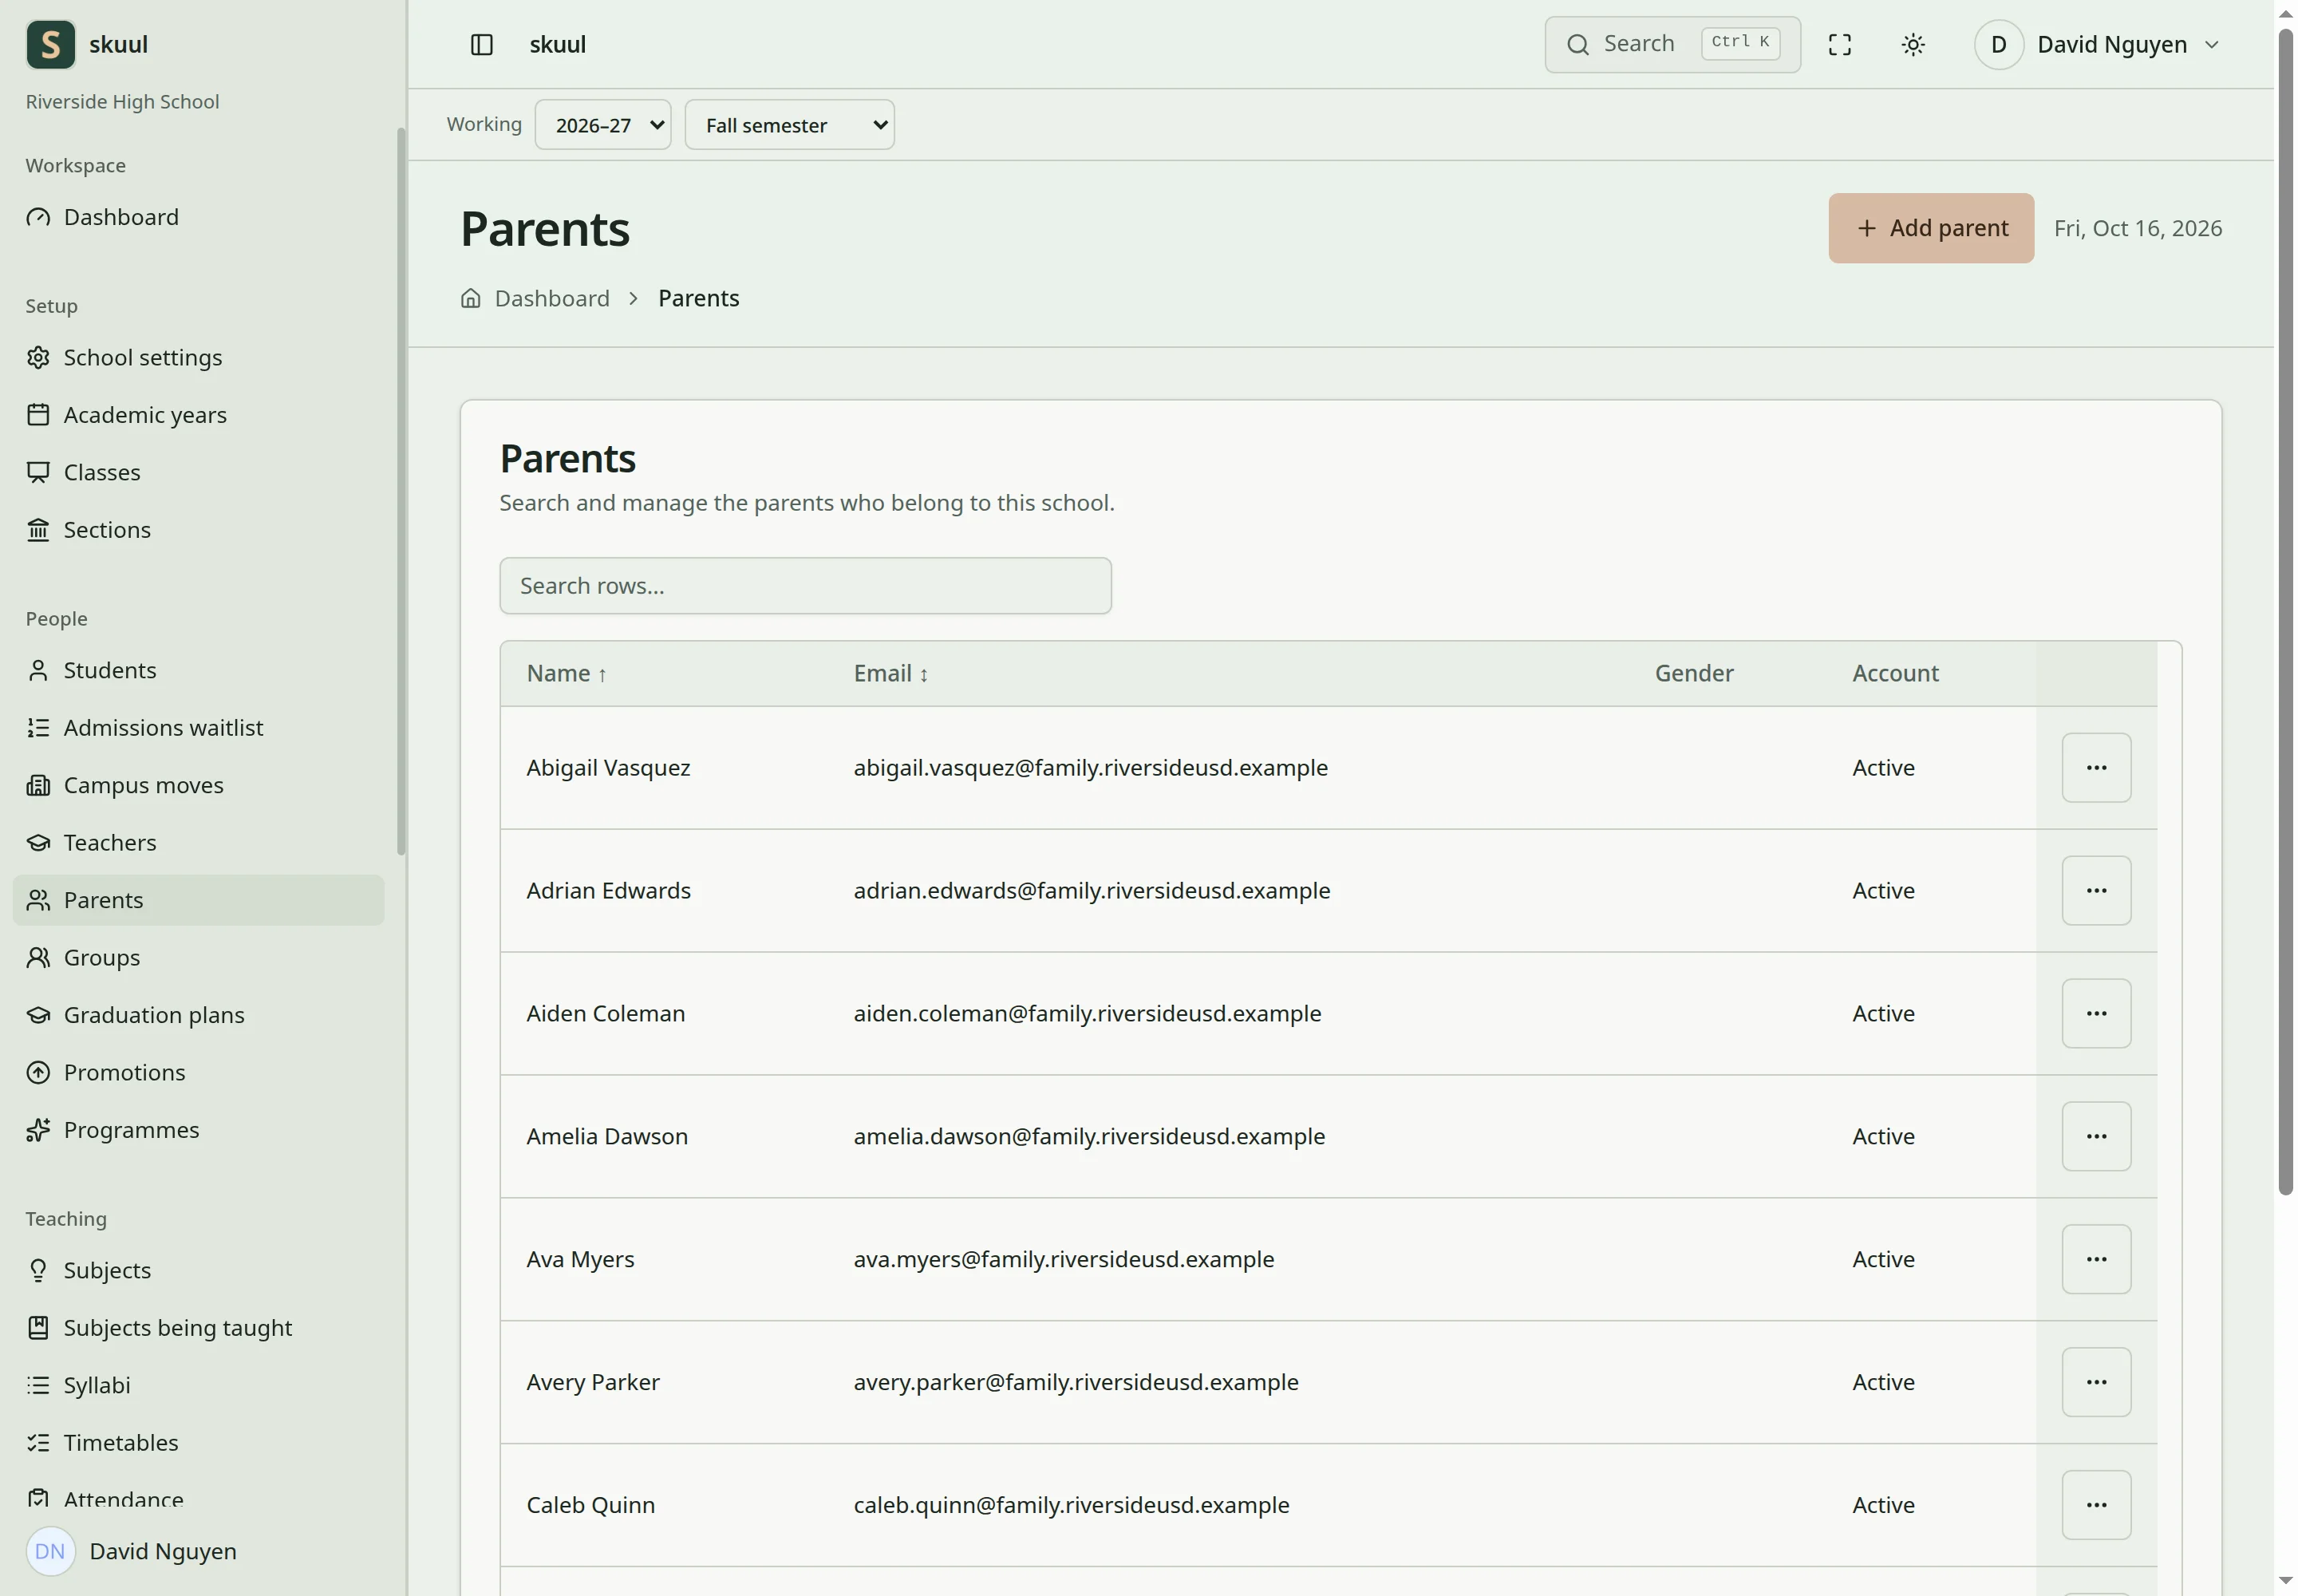The image size is (2298, 1596).
Task: Go to Campus moves
Action: pyautogui.click(x=198, y=785)
